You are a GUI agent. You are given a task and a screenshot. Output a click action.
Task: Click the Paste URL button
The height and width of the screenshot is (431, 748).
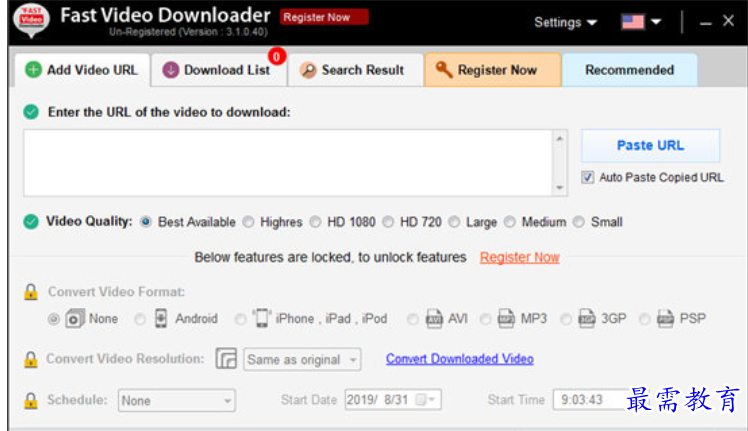650,146
